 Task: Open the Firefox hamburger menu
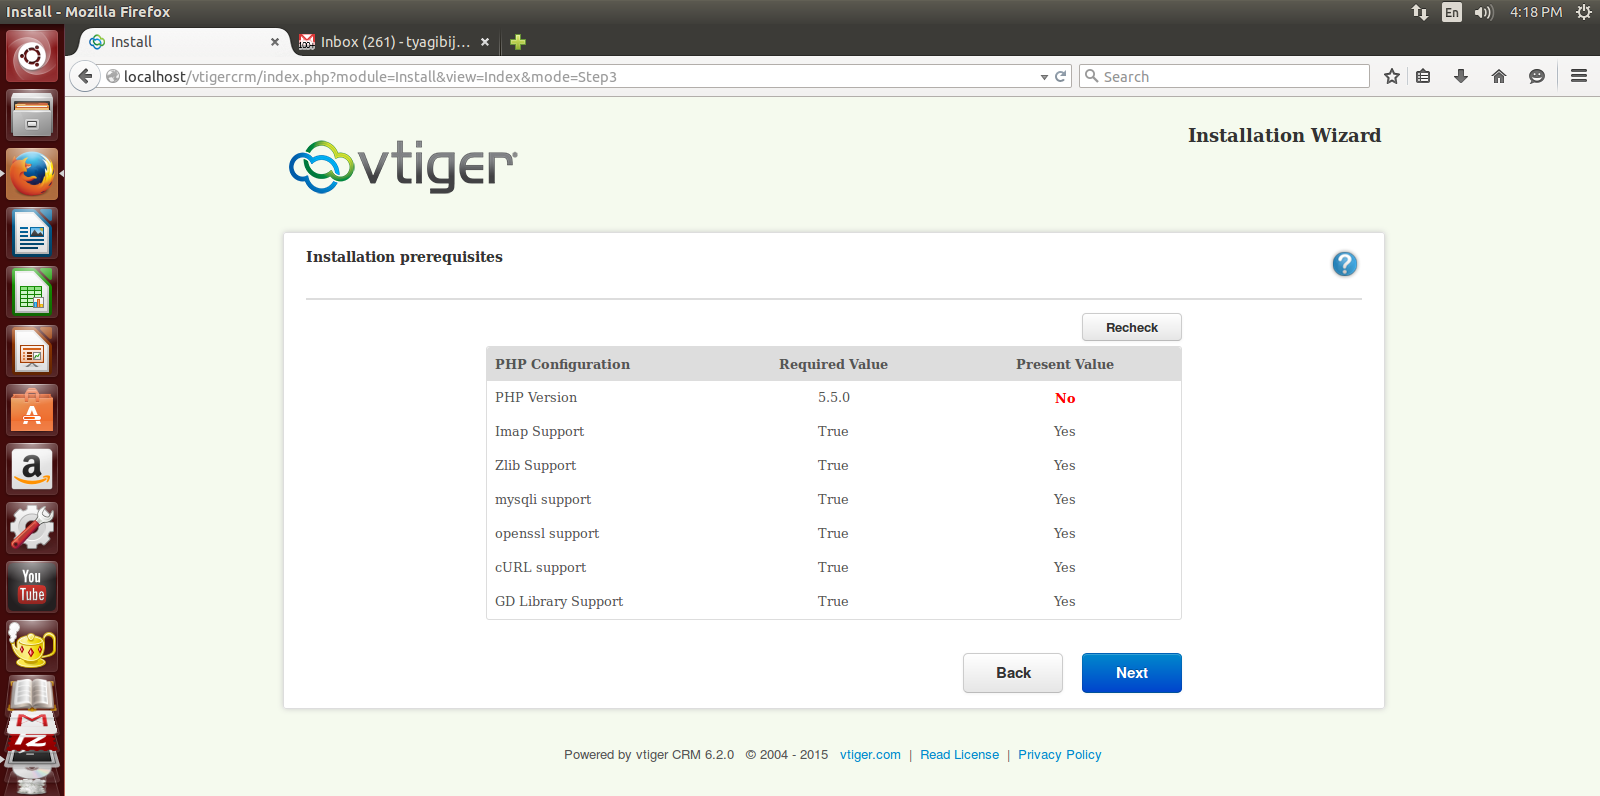click(1579, 77)
